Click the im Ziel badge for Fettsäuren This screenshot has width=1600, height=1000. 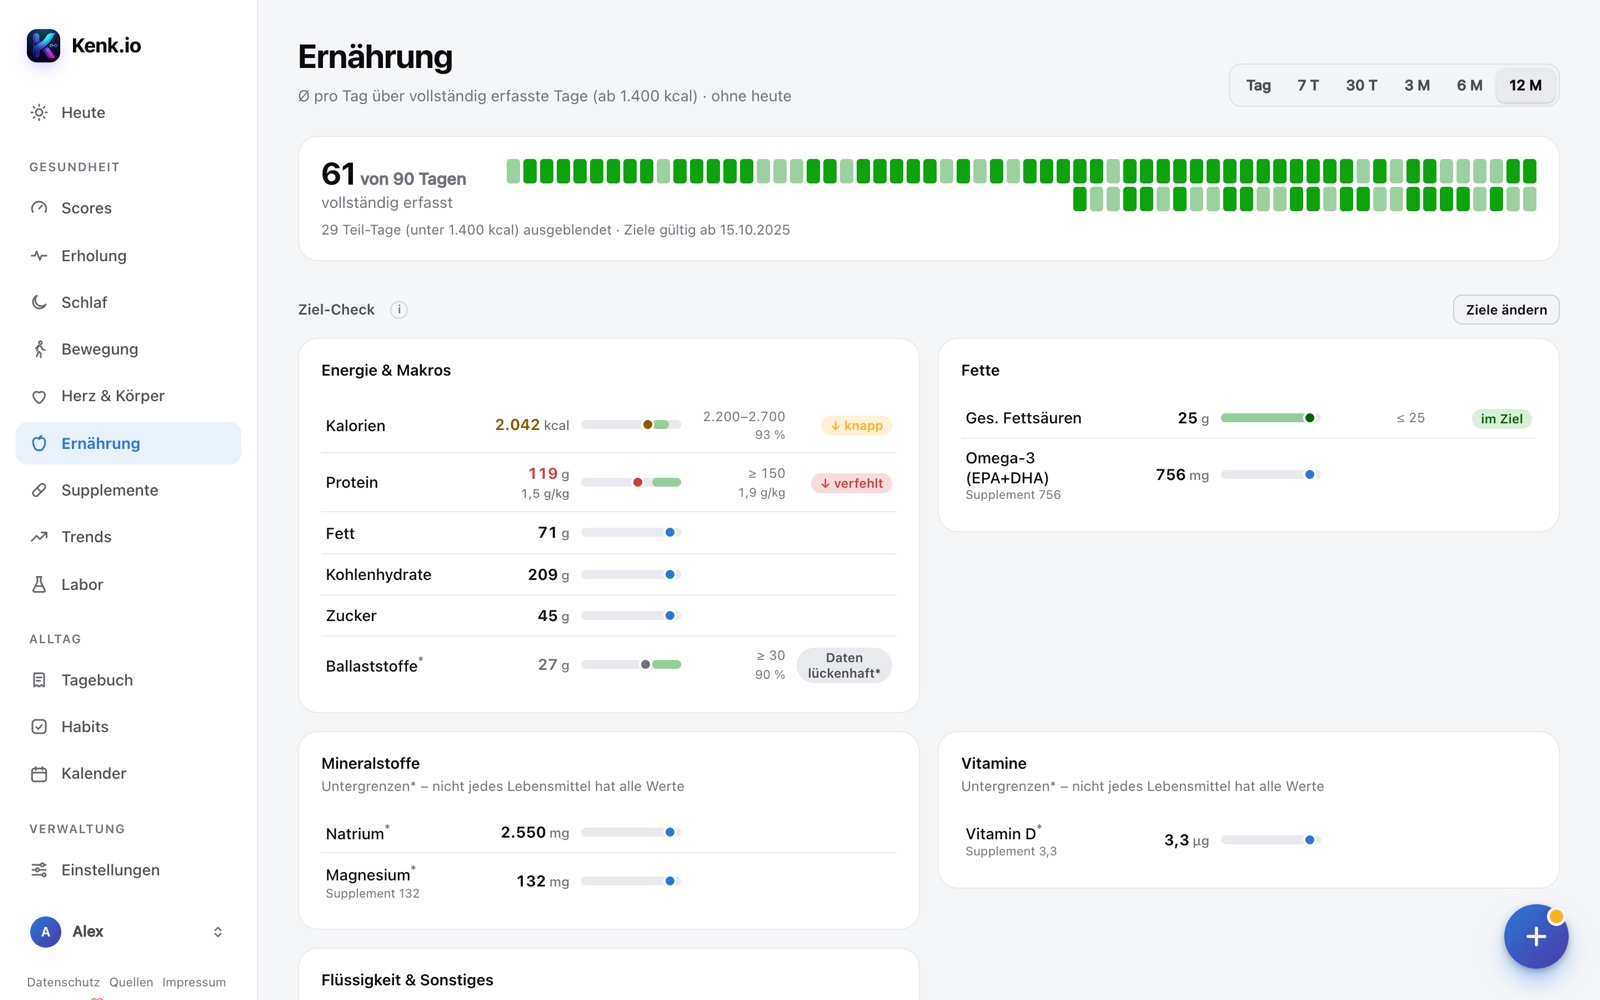(1501, 419)
